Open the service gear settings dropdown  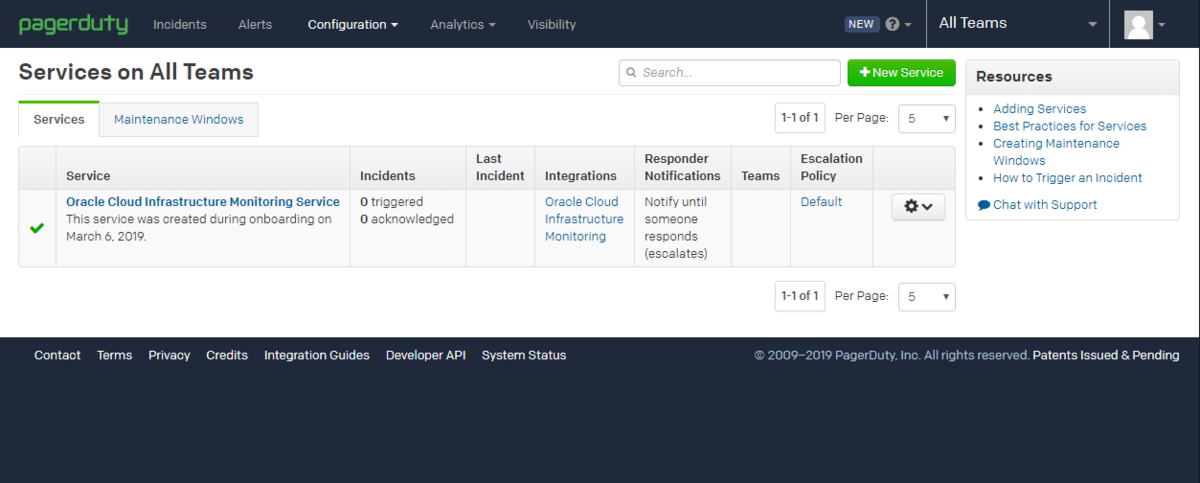click(x=918, y=206)
